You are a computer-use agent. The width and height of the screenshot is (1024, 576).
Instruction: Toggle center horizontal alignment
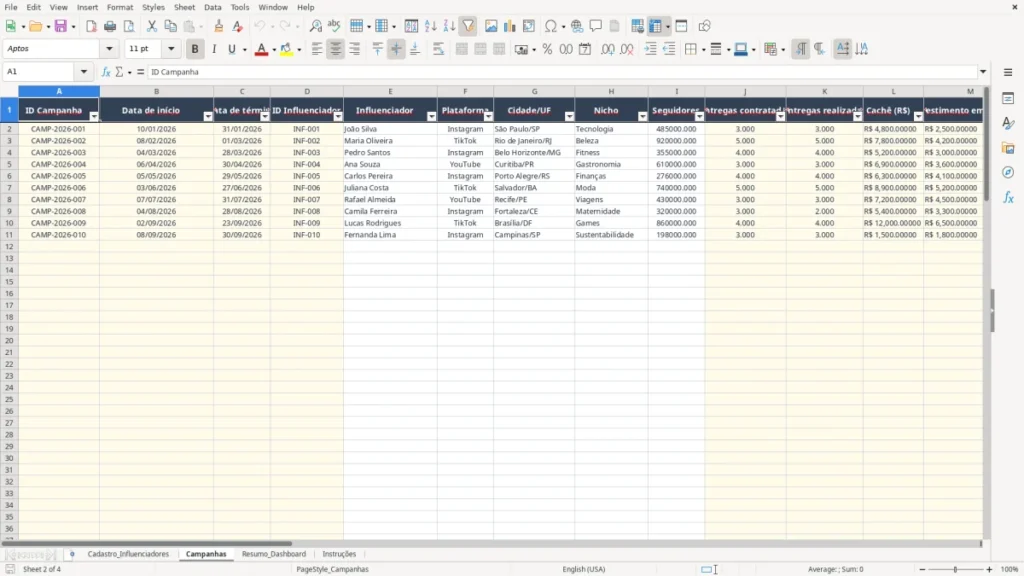(336, 49)
